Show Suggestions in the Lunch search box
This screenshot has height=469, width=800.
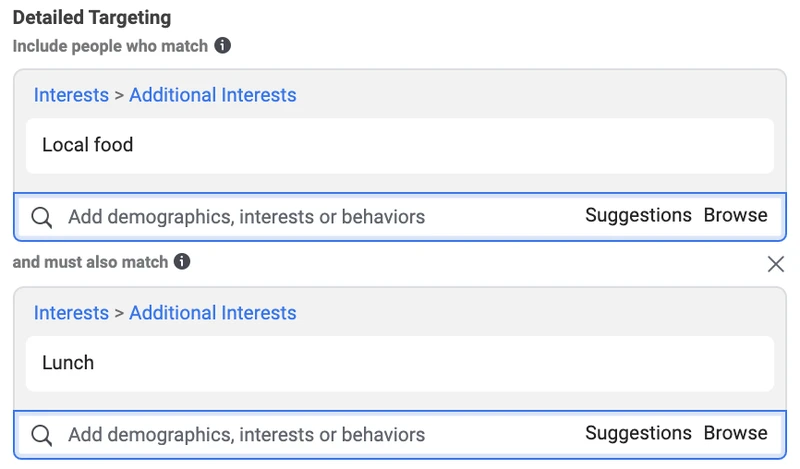click(x=638, y=433)
